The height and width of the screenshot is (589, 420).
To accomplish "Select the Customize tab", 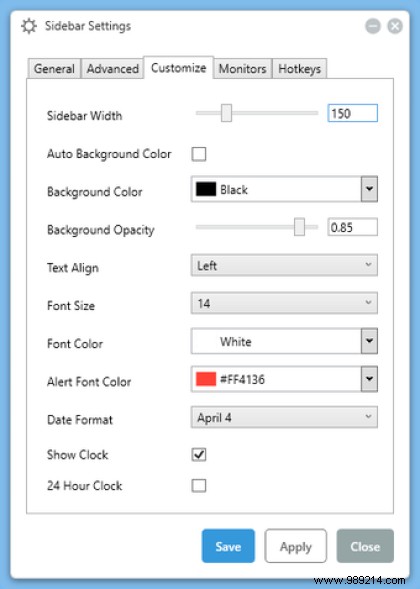I will pos(178,68).
